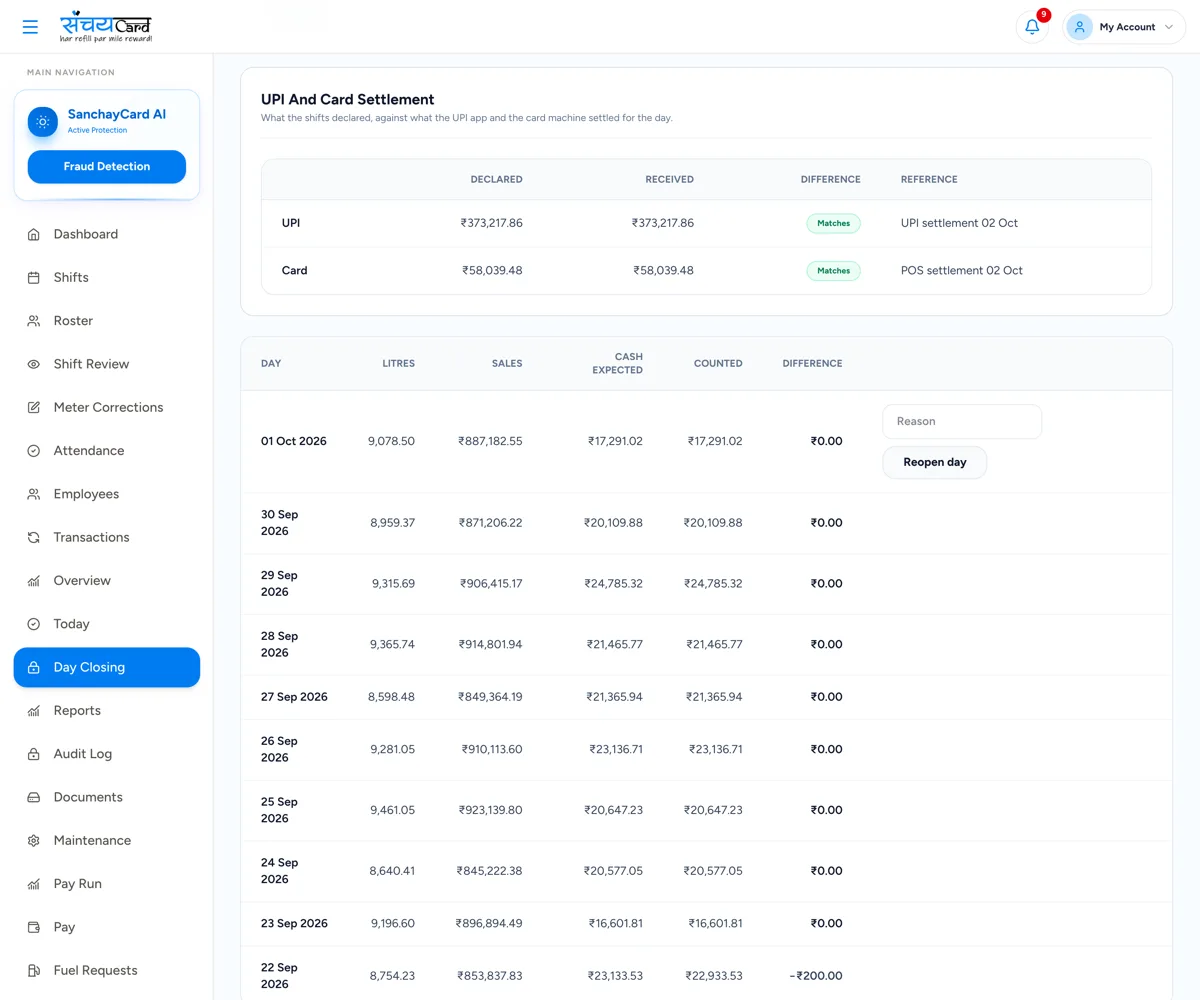
Task: Click the Attendance check-circle icon
Action: 33,451
